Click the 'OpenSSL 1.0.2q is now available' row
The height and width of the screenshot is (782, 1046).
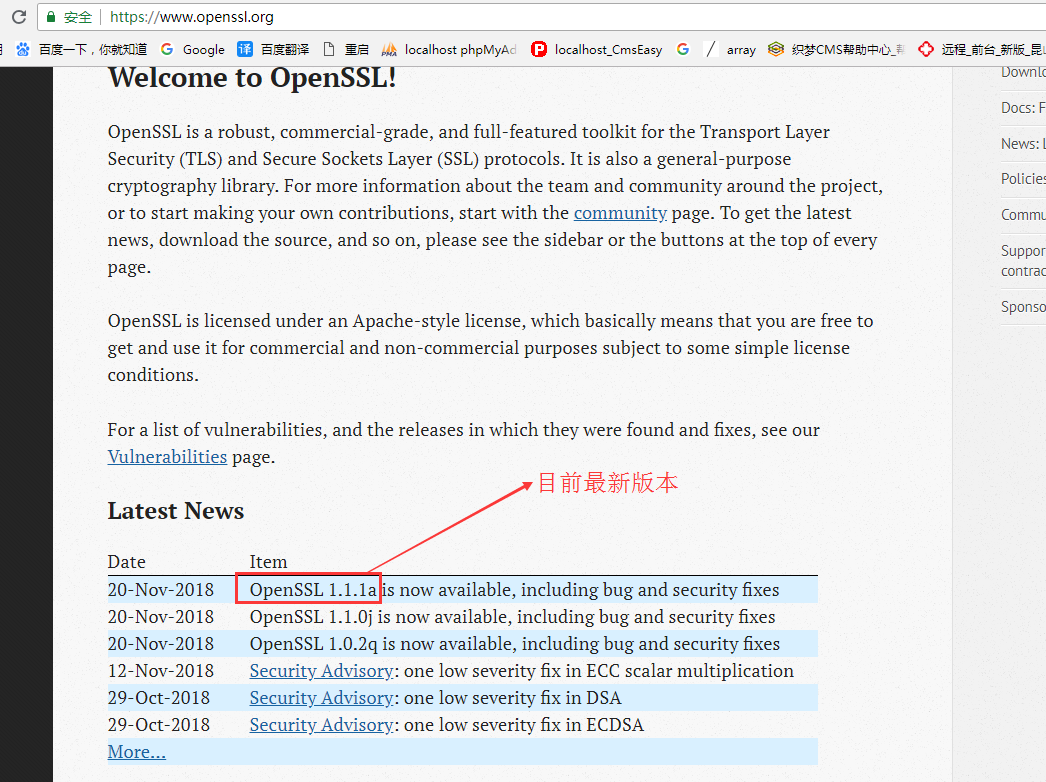462,644
